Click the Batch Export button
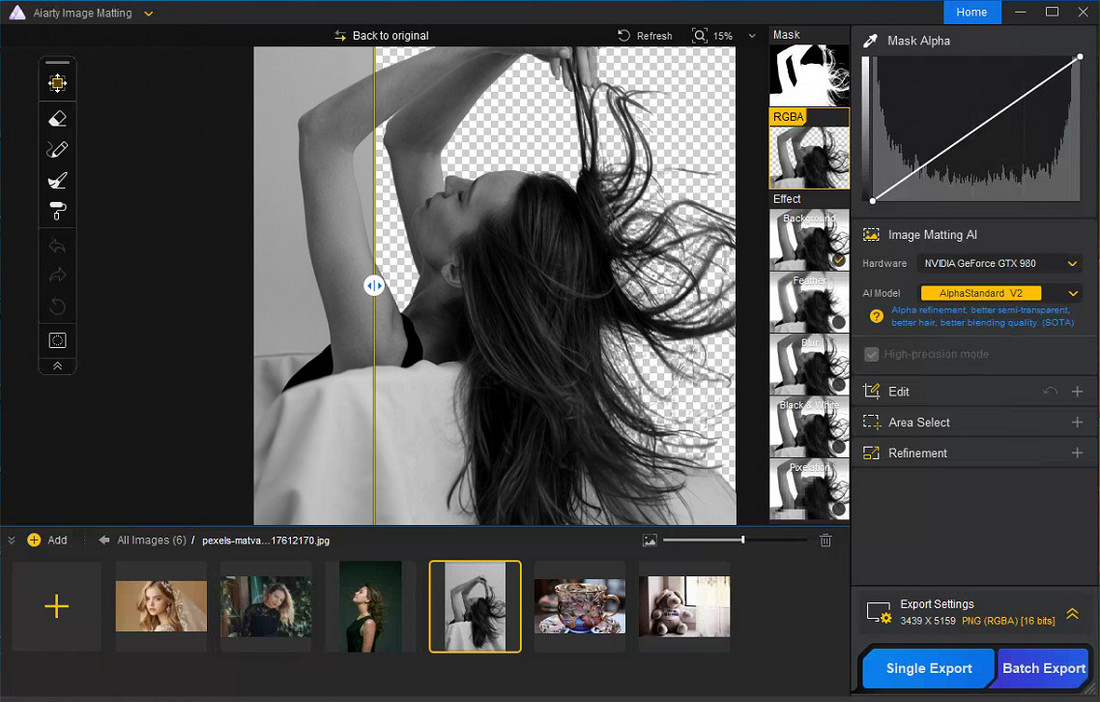Screen dimensions: 1100x702 [1043, 668]
